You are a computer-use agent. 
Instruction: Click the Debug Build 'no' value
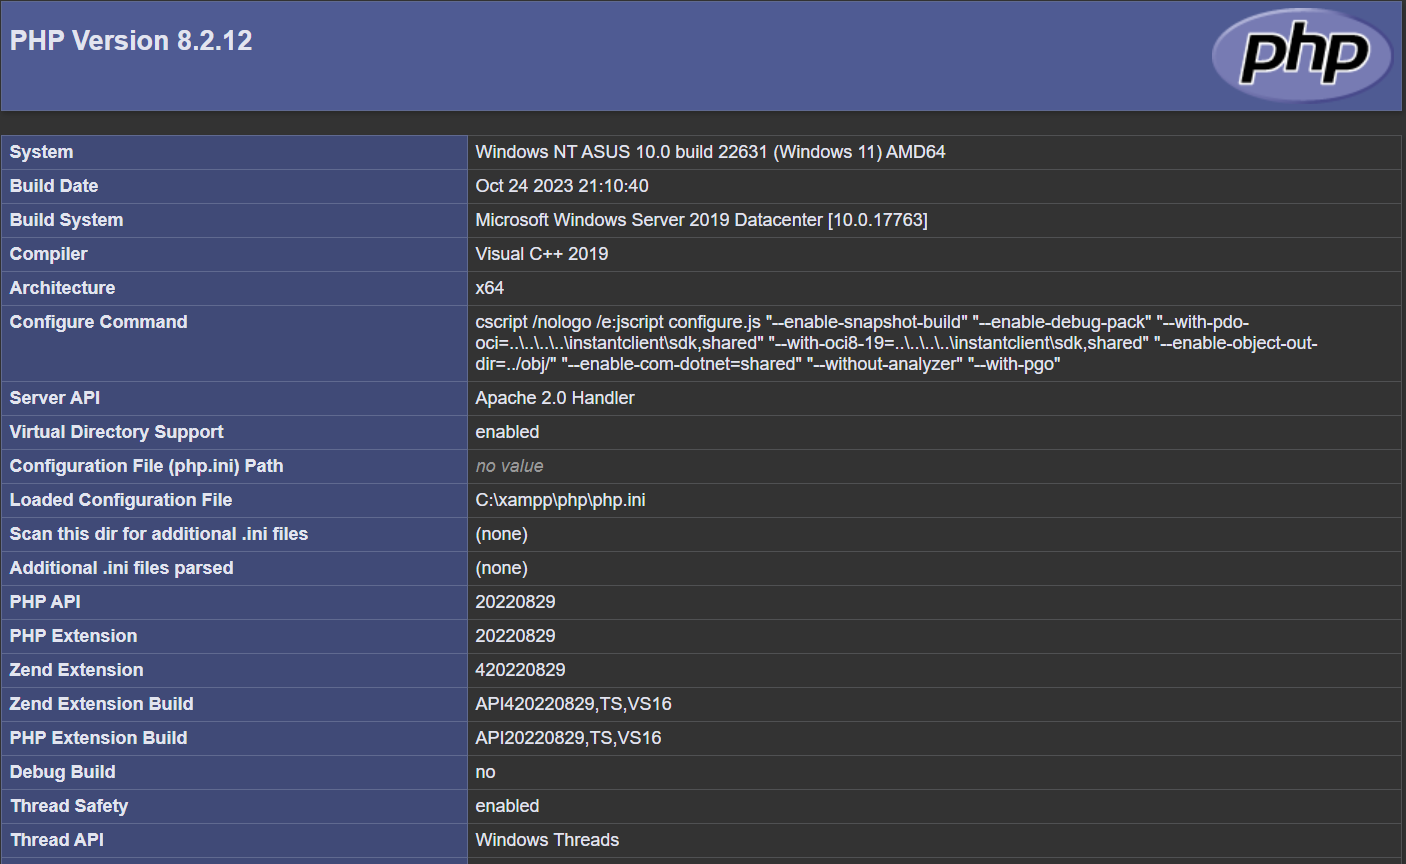(485, 772)
